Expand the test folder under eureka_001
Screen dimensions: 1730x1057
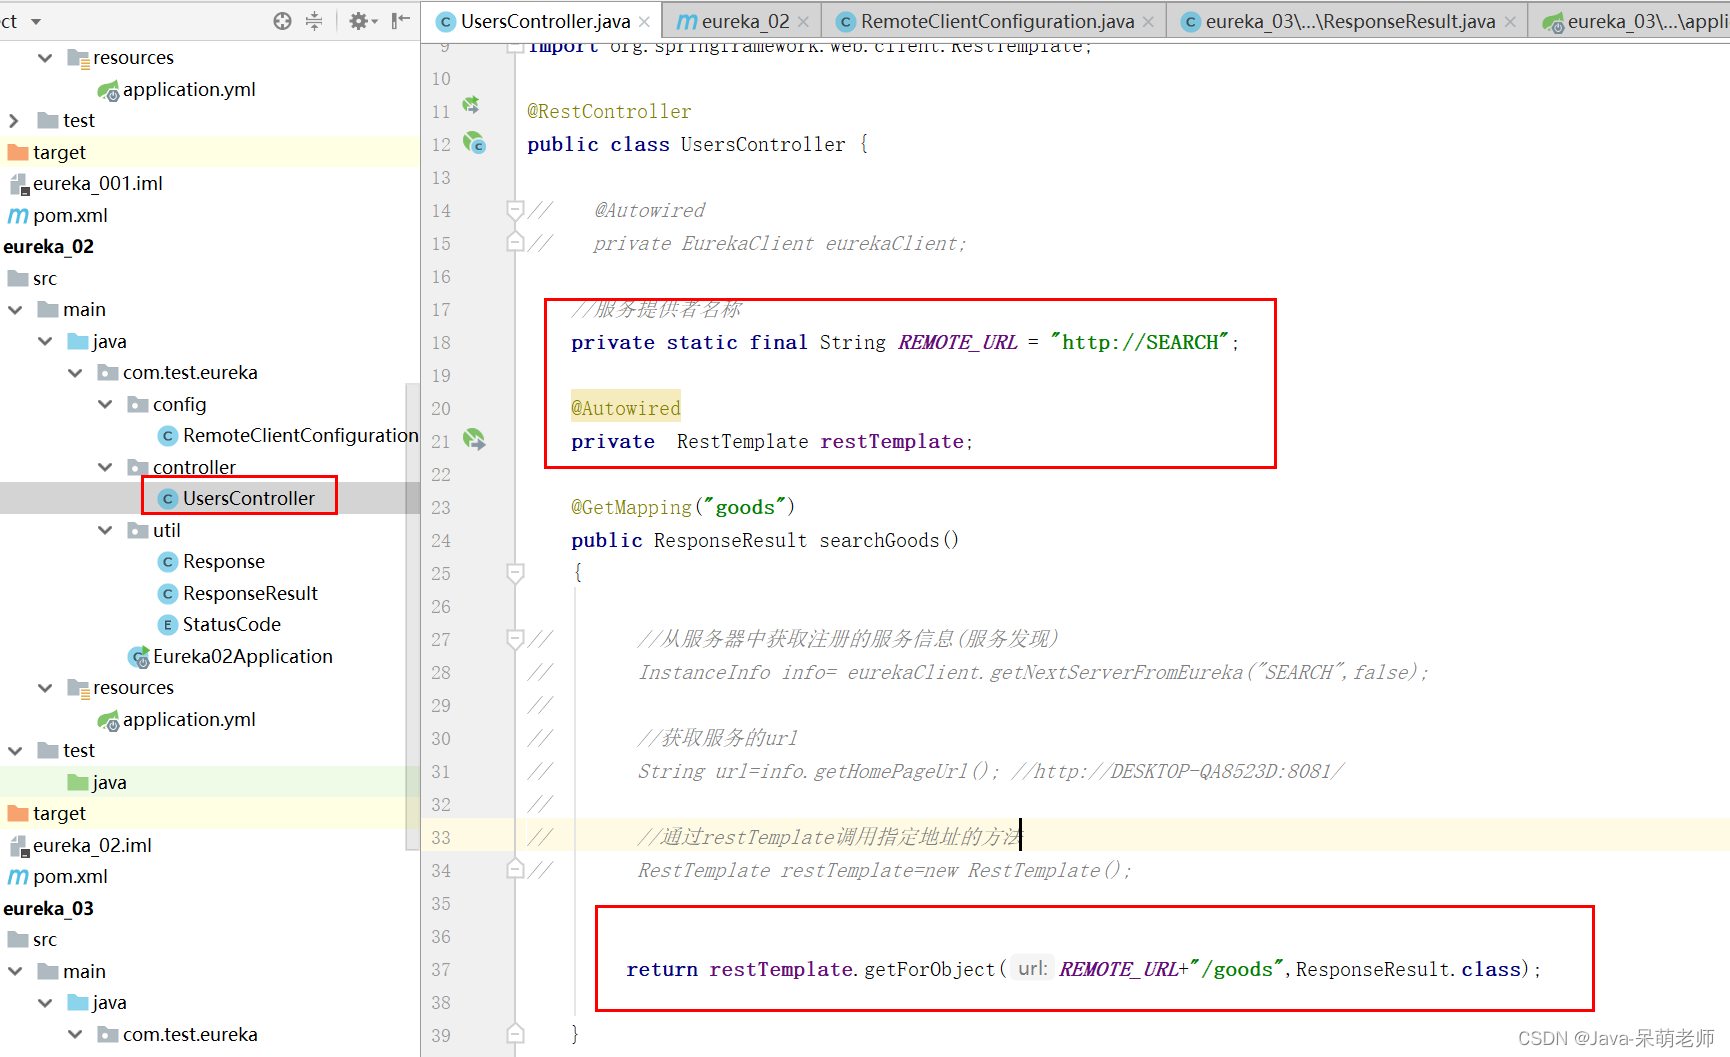pos(14,120)
